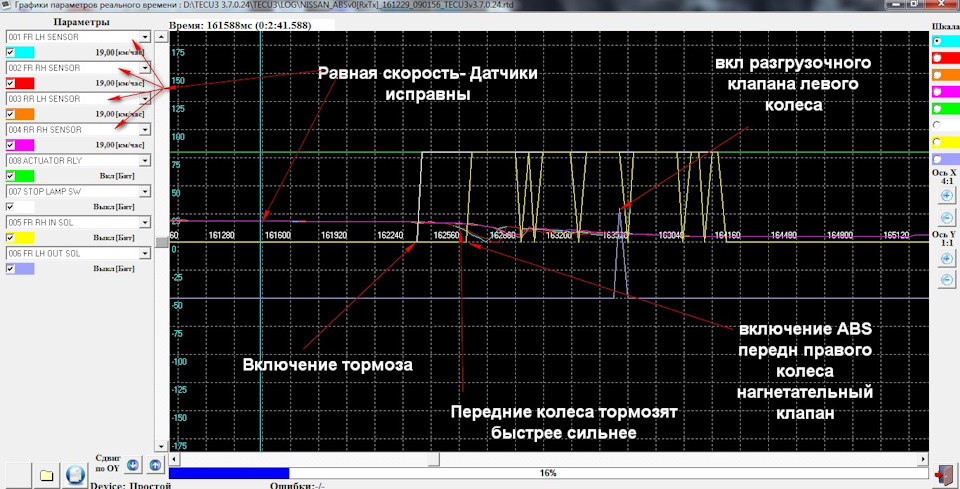
Task: Select the magenta scale radio button
Action: click(937, 91)
